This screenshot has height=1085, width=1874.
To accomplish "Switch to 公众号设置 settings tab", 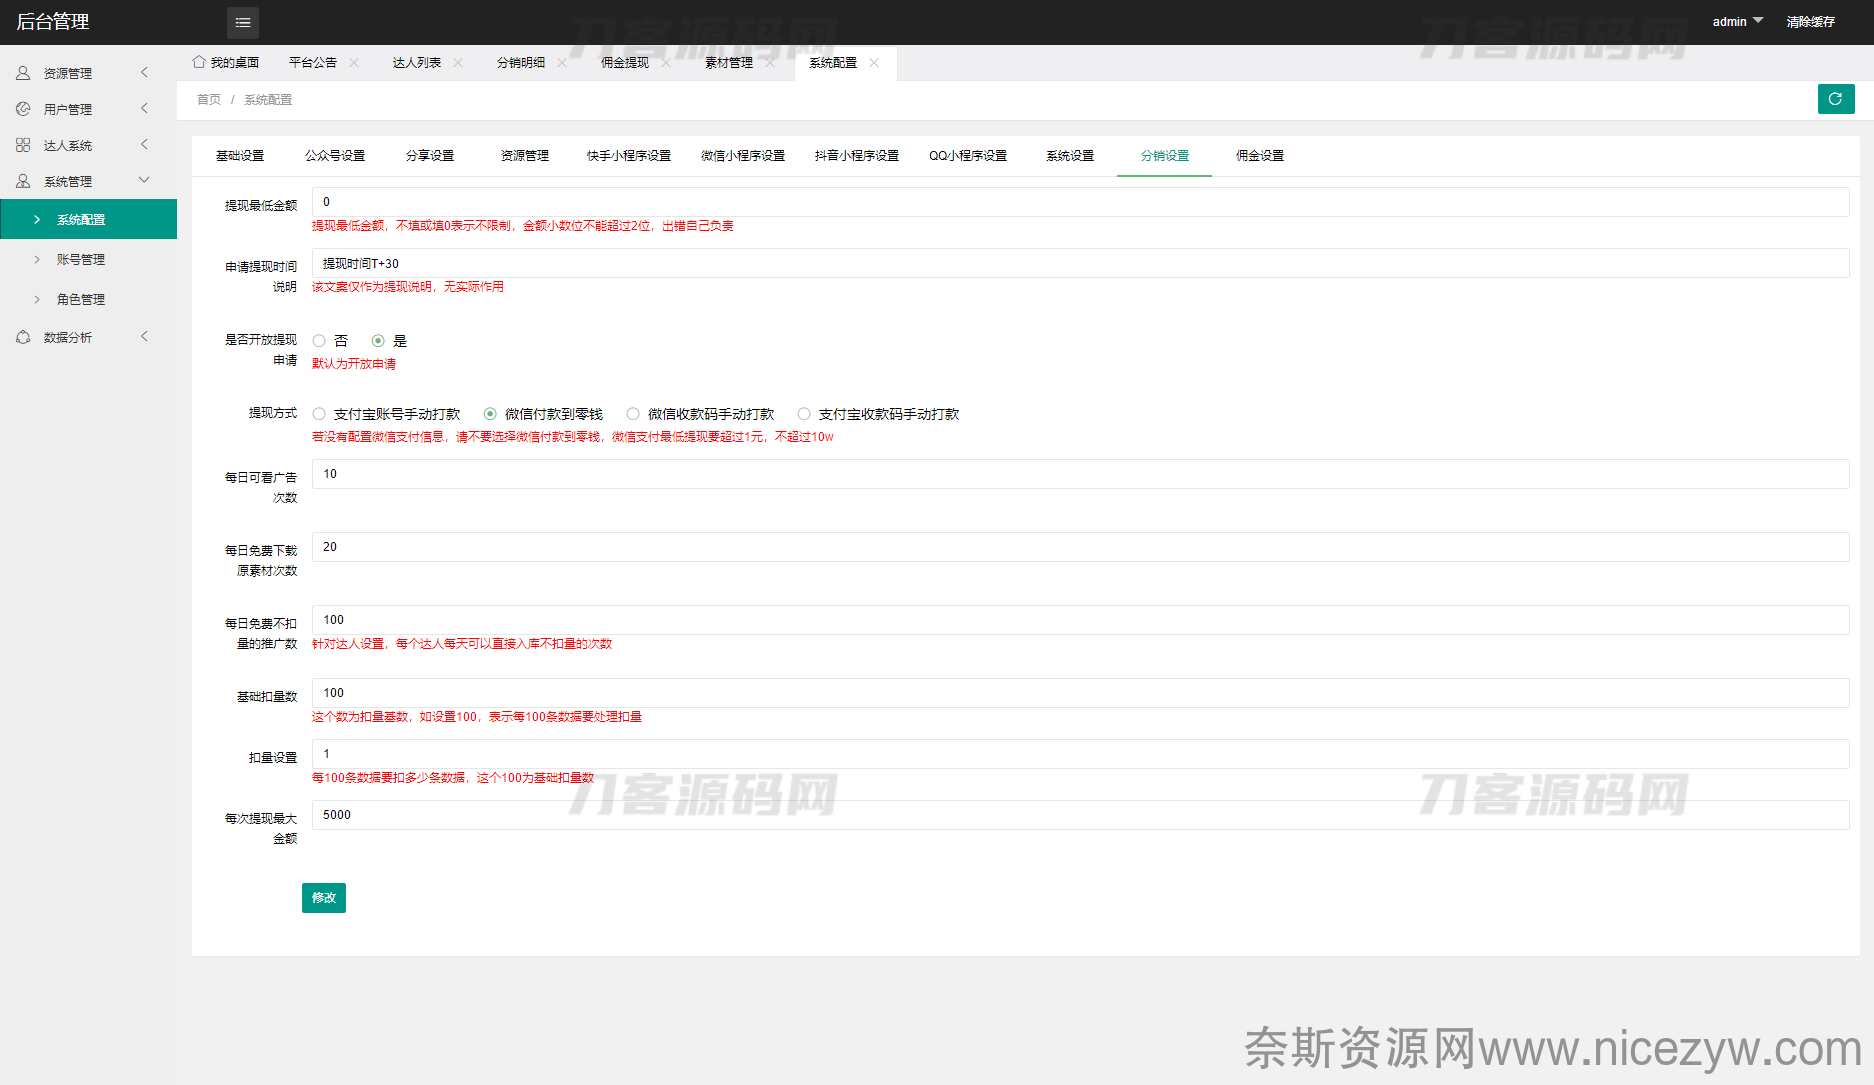I will coord(335,156).
